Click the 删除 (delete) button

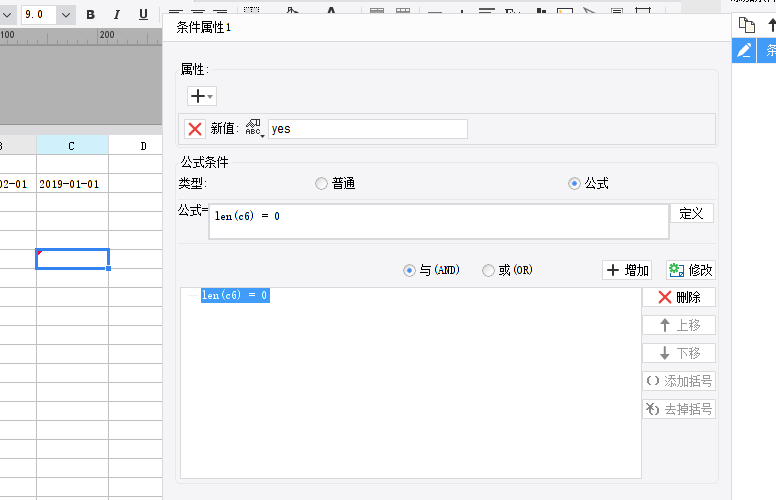679,297
